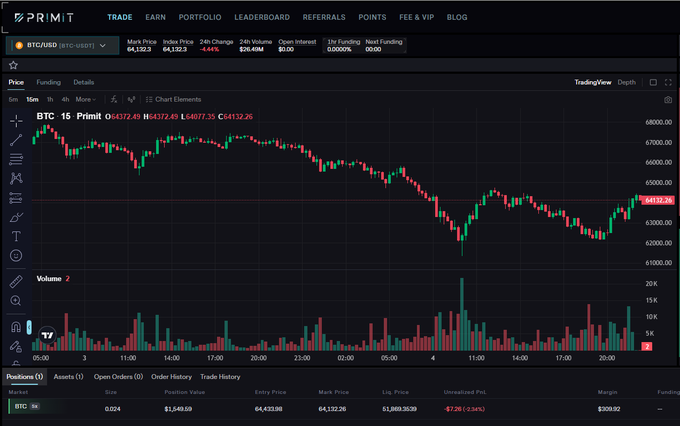Go to PORTFOLIO page

tap(200, 17)
